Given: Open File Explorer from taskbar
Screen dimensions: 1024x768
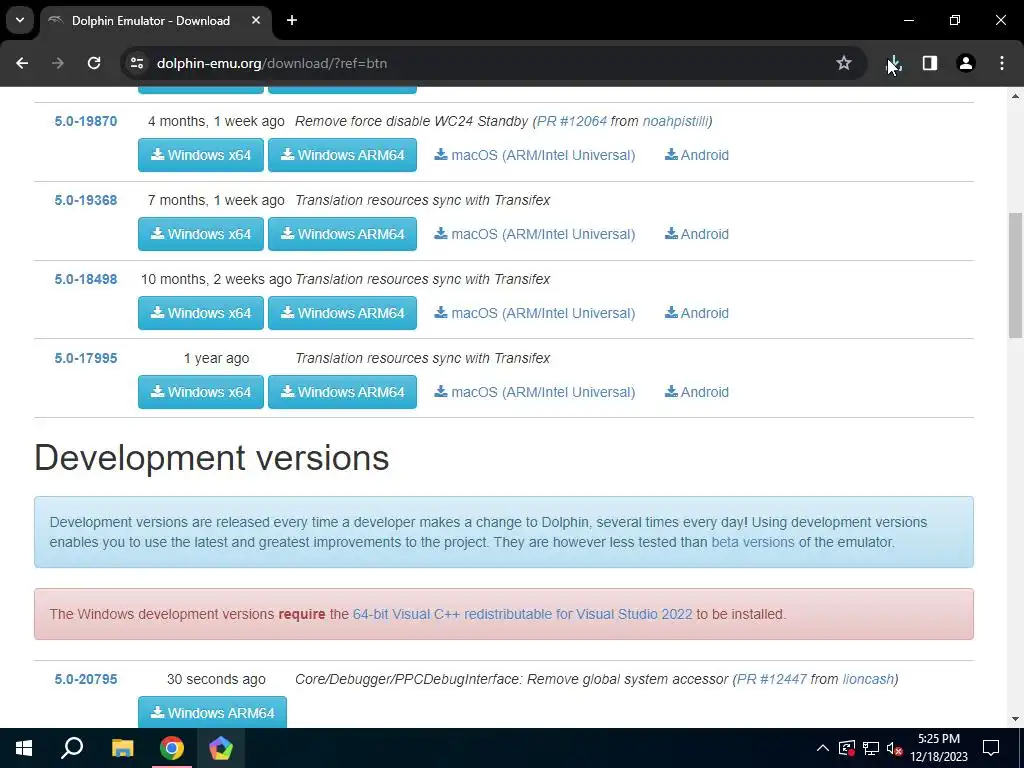Looking at the screenshot, I should coord(122,748).
